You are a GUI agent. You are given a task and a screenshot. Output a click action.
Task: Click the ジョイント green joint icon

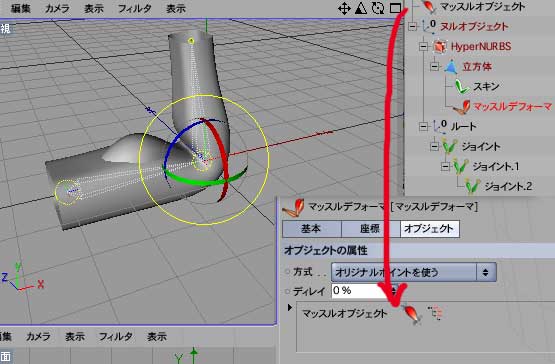pyautogui.click(x=449, y=146)
